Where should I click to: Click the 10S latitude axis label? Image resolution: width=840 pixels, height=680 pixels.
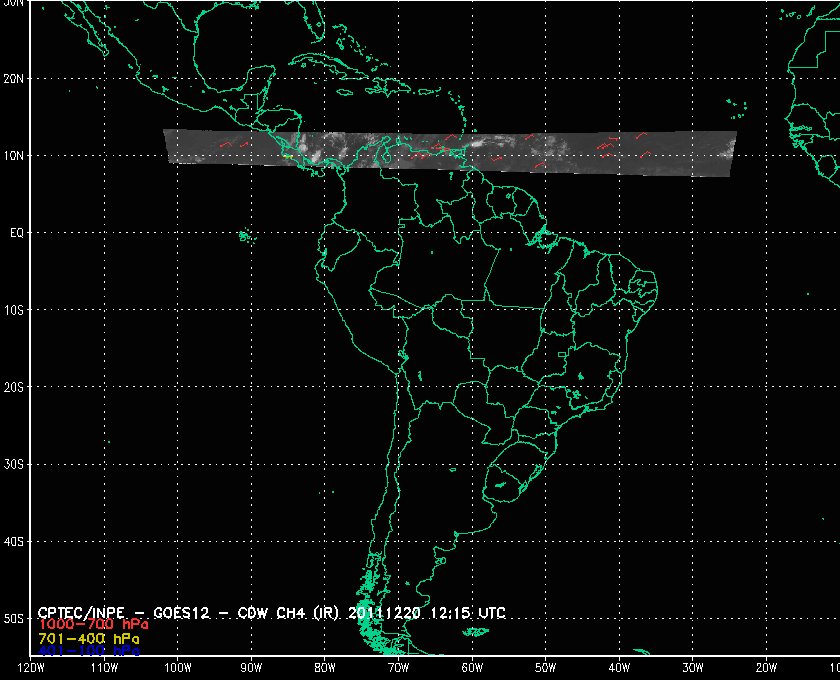(13, 310)
